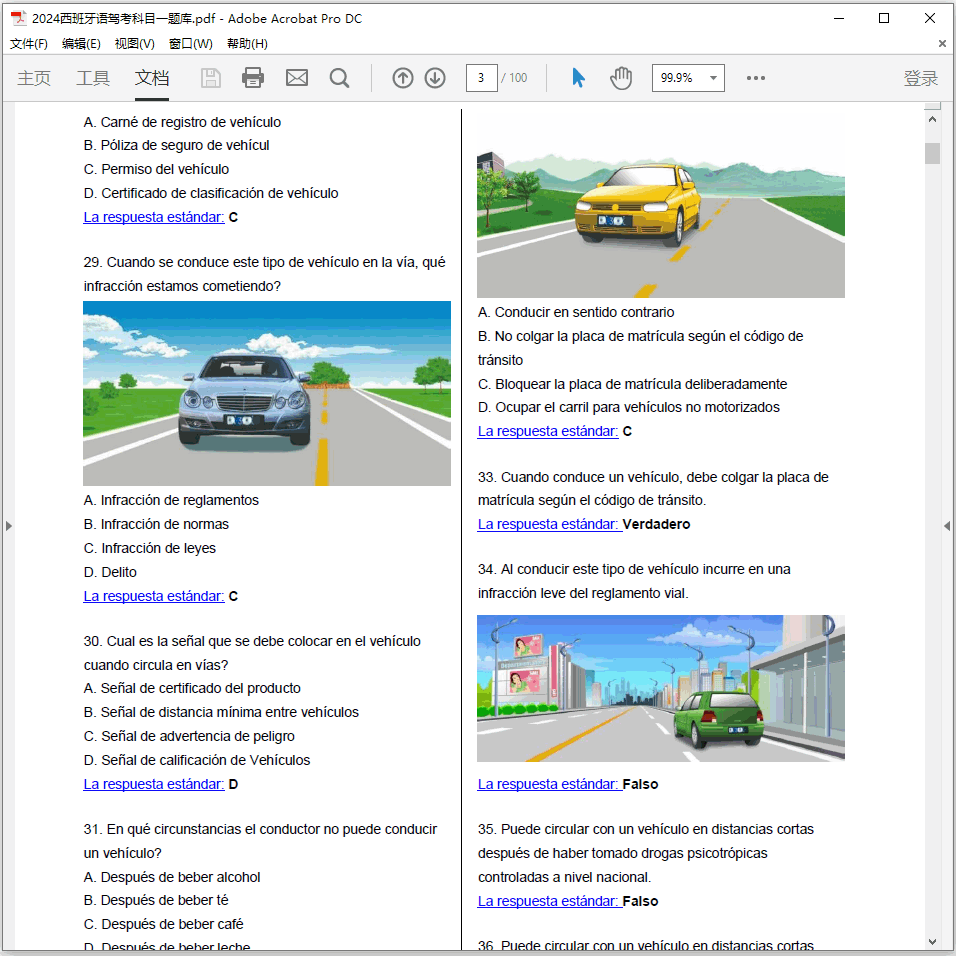Viewport: 956px width, 956px height.
Task: Choose the arrow selection tool
Action: coord(578,78)
